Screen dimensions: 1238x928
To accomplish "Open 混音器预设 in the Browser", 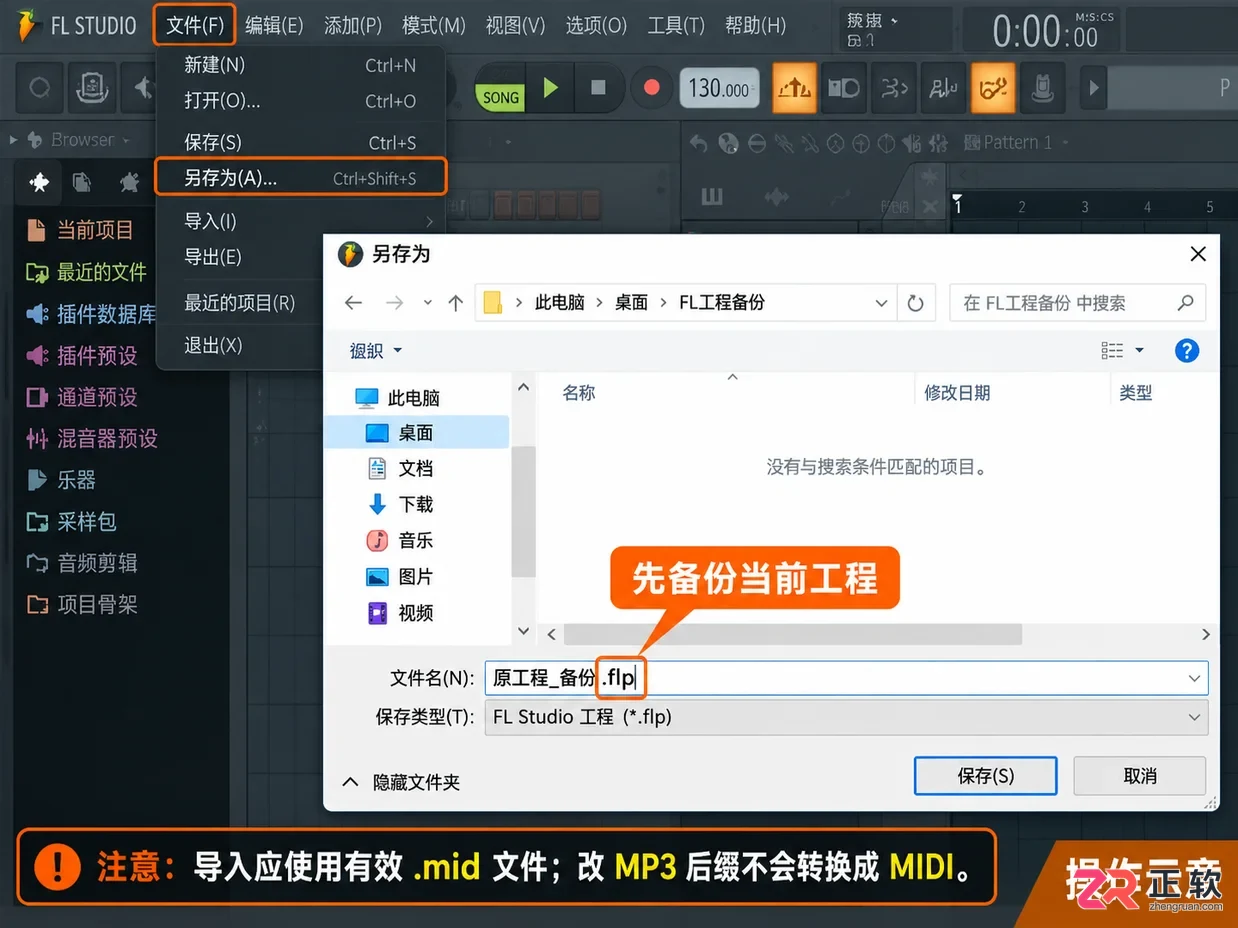I will tap(92, 438).
